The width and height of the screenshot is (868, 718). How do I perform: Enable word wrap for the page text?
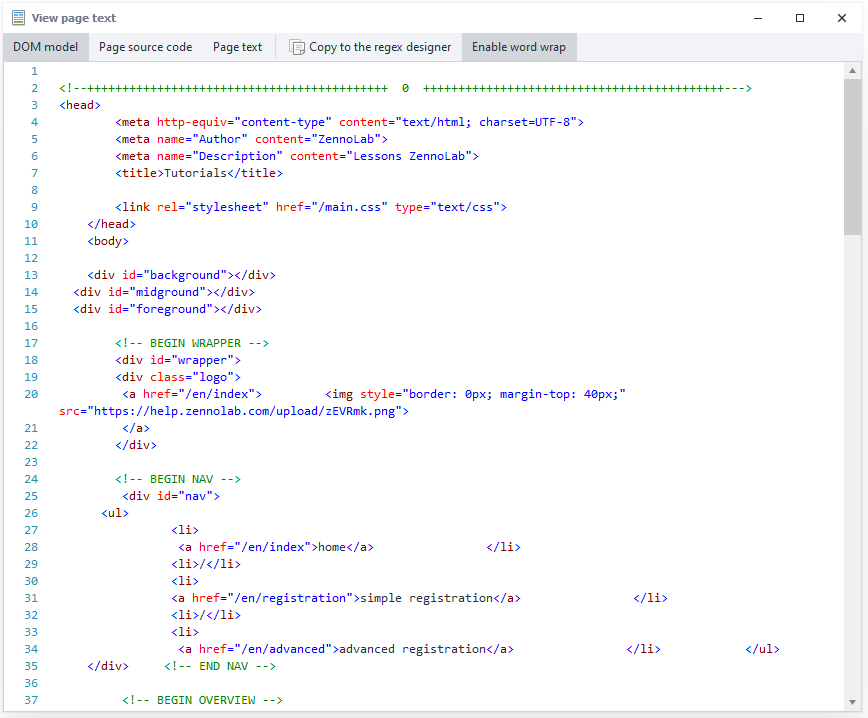point(518,46)
